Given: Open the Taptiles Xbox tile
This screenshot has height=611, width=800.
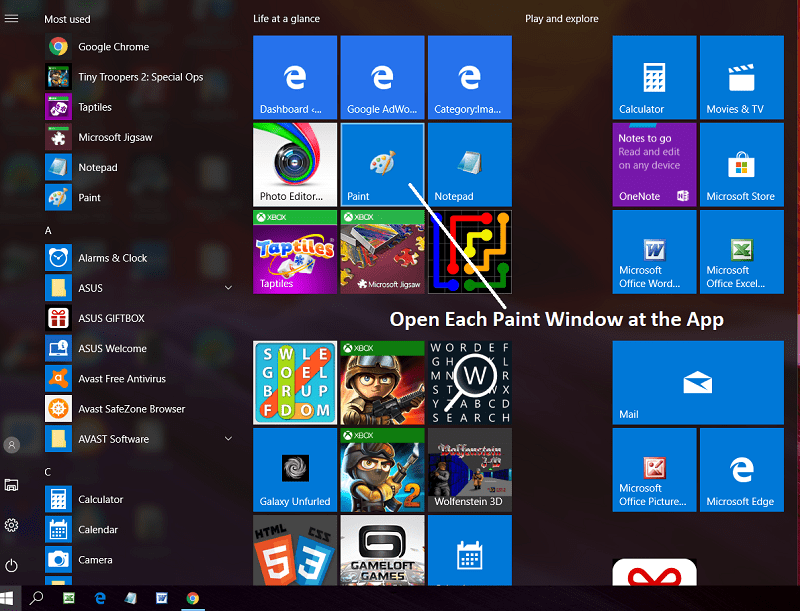Looking at the screenshot, I should coord(295,252).
